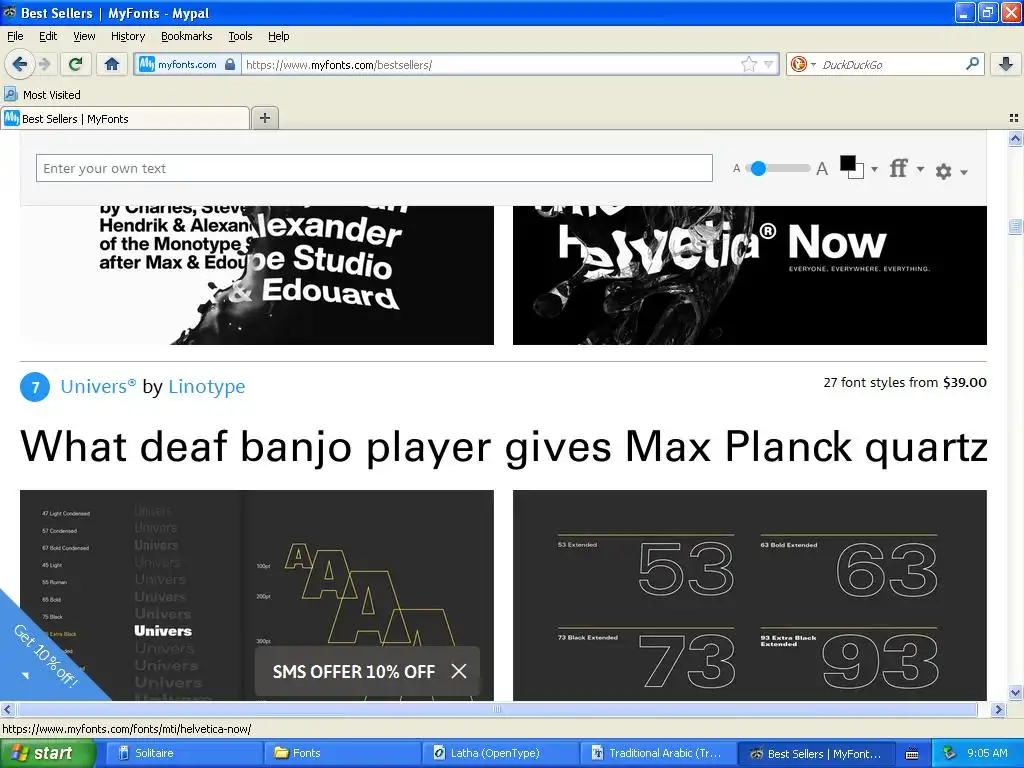
Task: Click the small A size icon
Action: pos(736,168)
